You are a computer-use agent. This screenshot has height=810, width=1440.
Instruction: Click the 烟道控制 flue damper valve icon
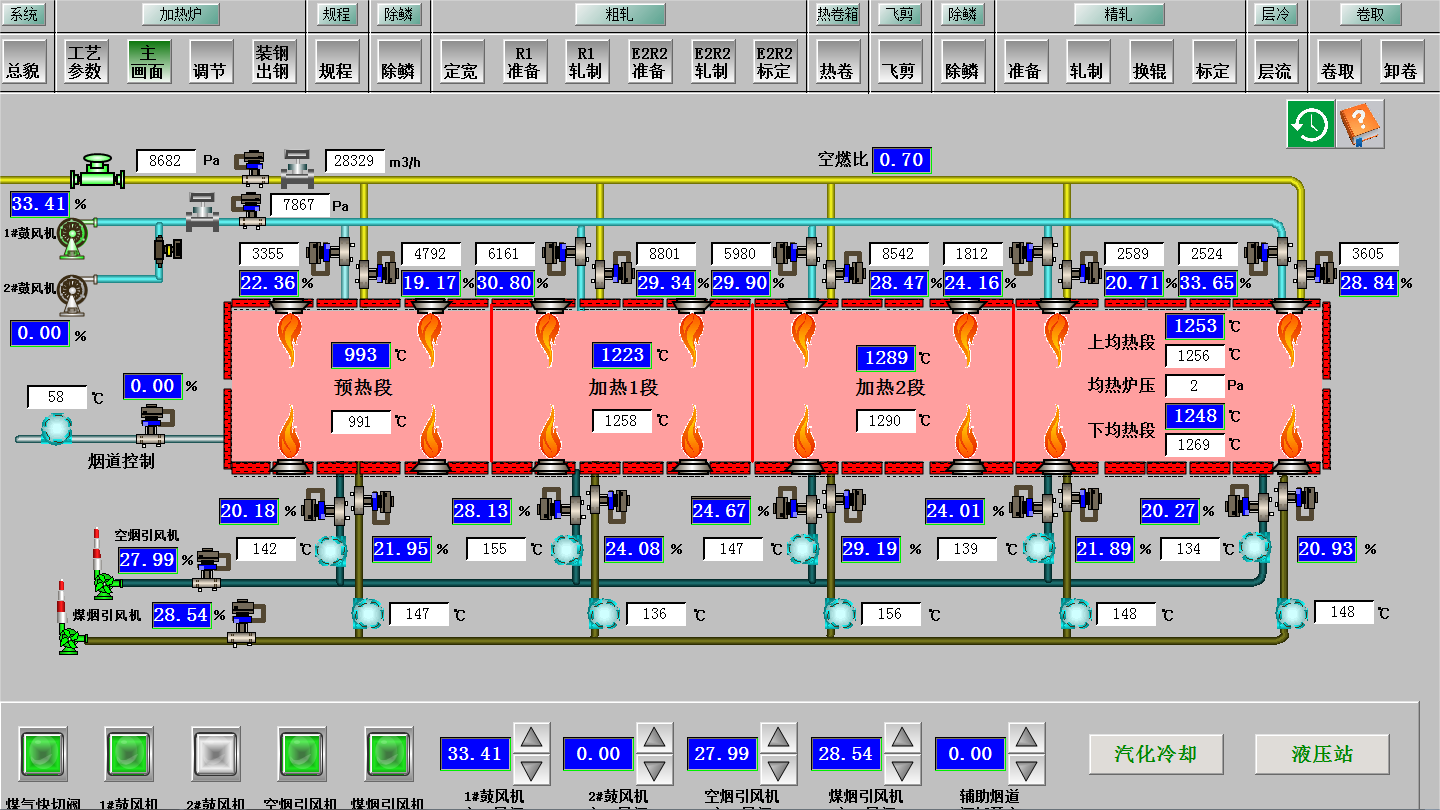point(152,424)
